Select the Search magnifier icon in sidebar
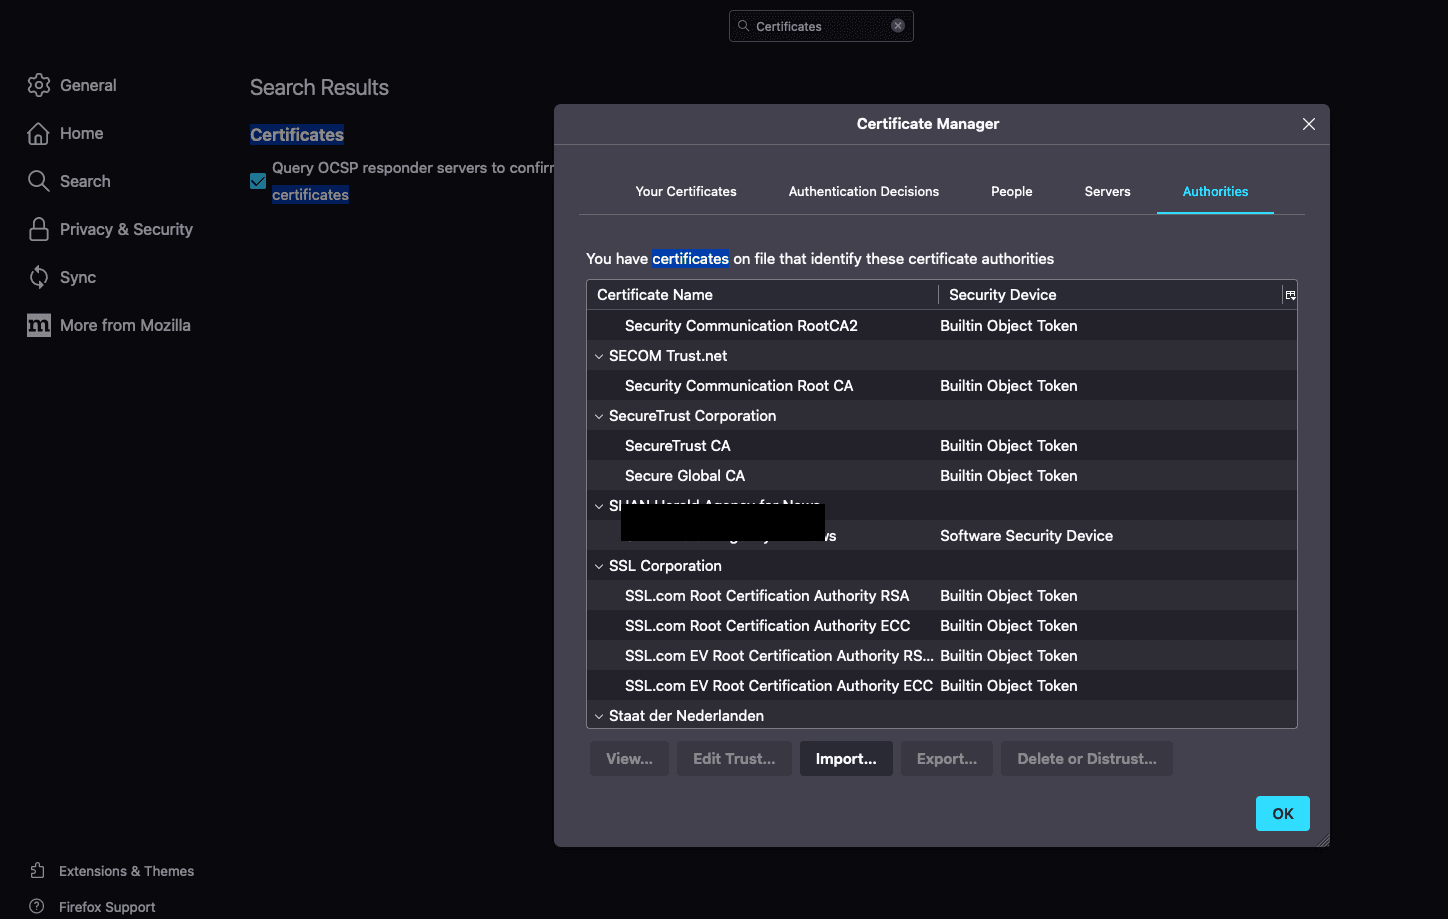The image size is (1448, 919). [x=39, y=181]
